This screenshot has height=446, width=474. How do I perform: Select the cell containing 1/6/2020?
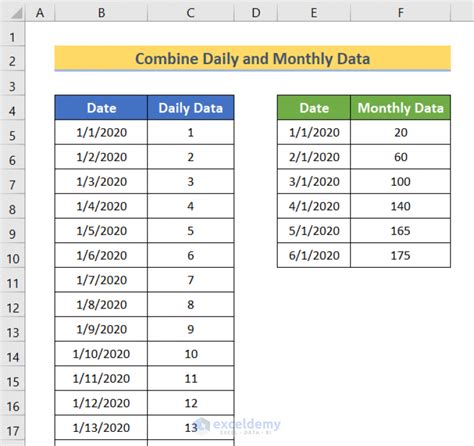pyautogui.click(x=101, y=256)
